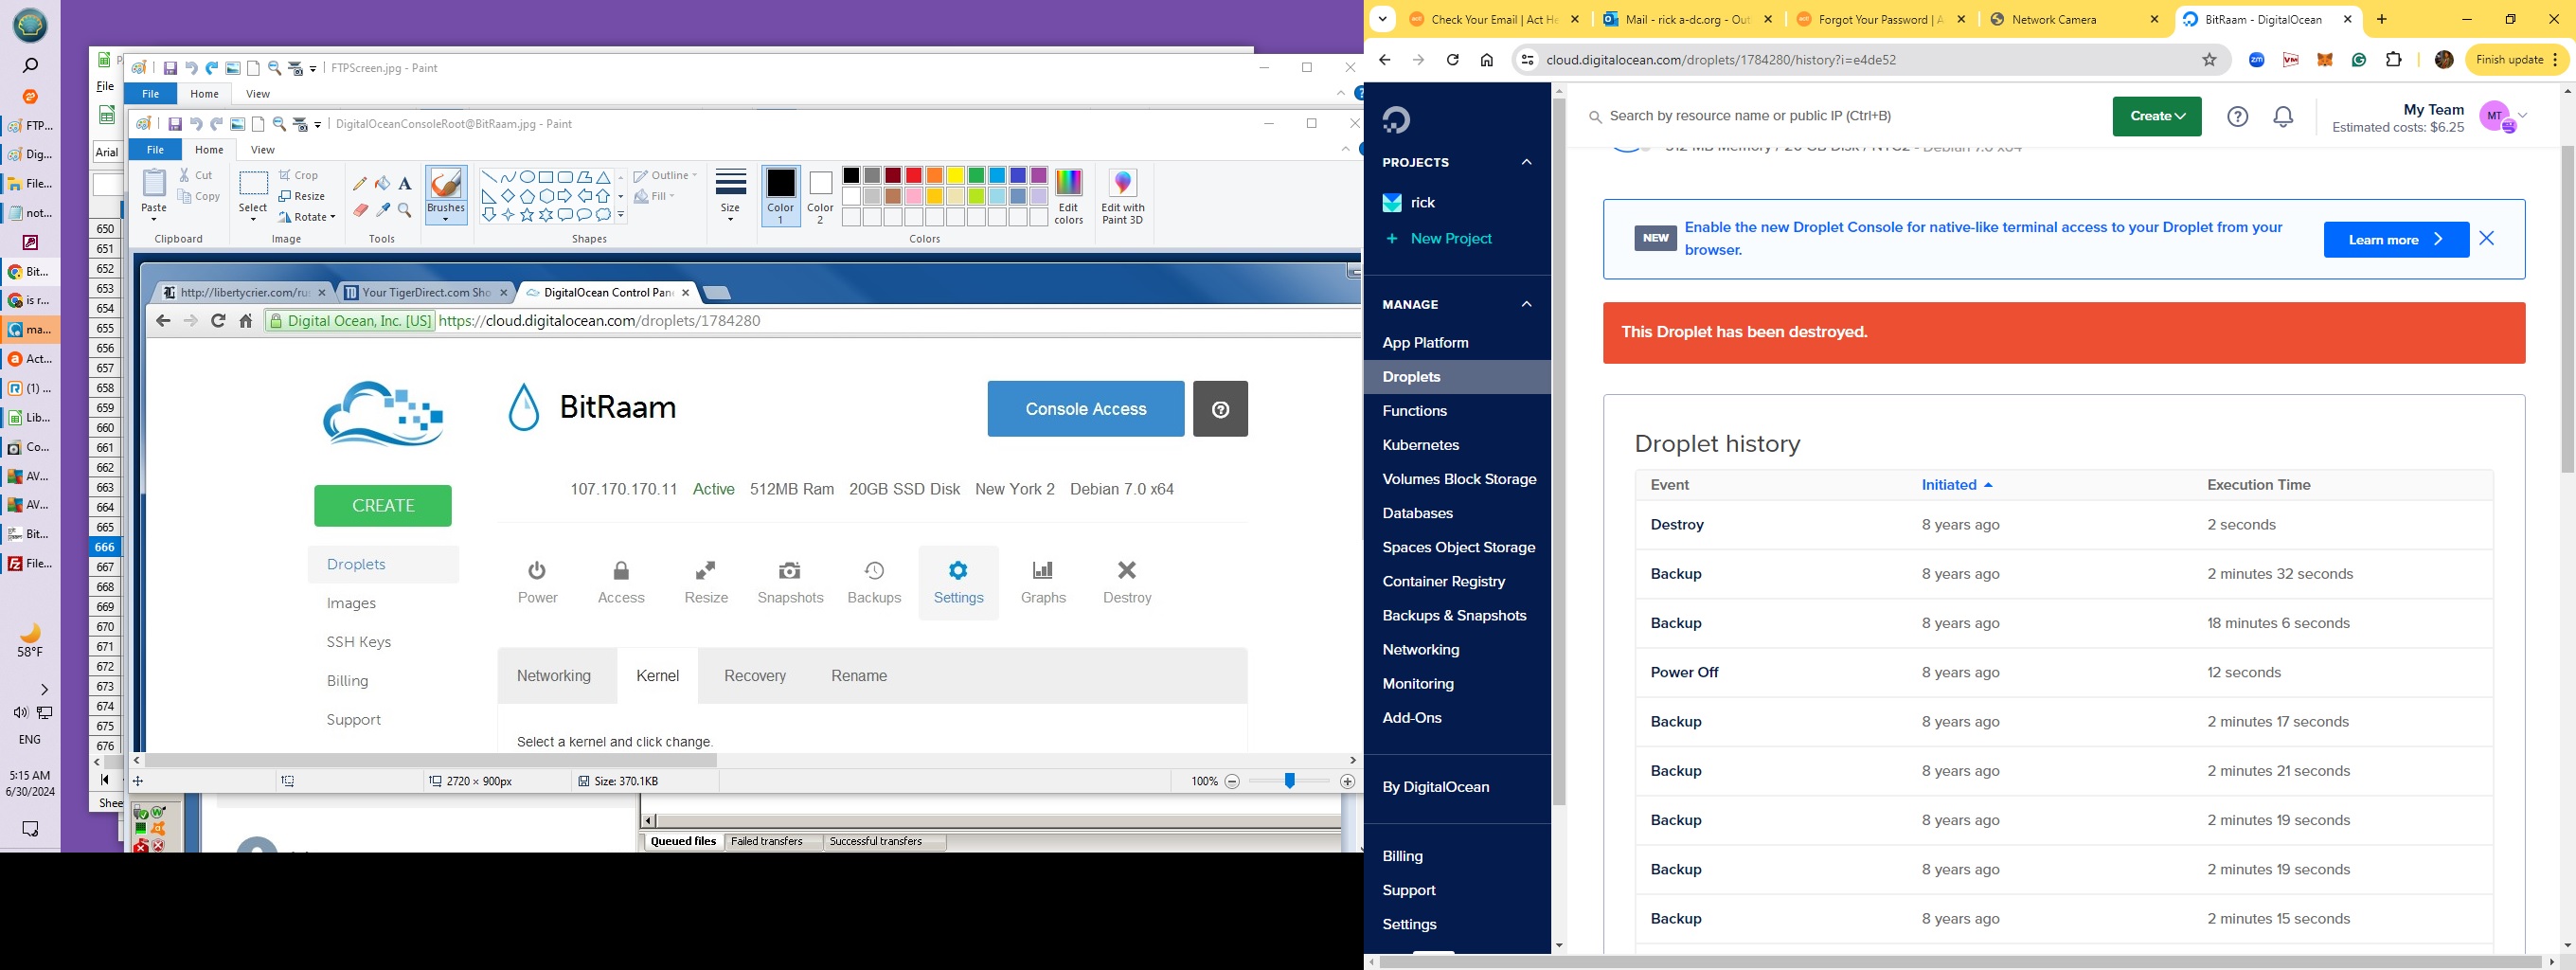2576x970 pixels.
Task: Click the Chrome bookmark star icon
Action: pos(2210,60)
